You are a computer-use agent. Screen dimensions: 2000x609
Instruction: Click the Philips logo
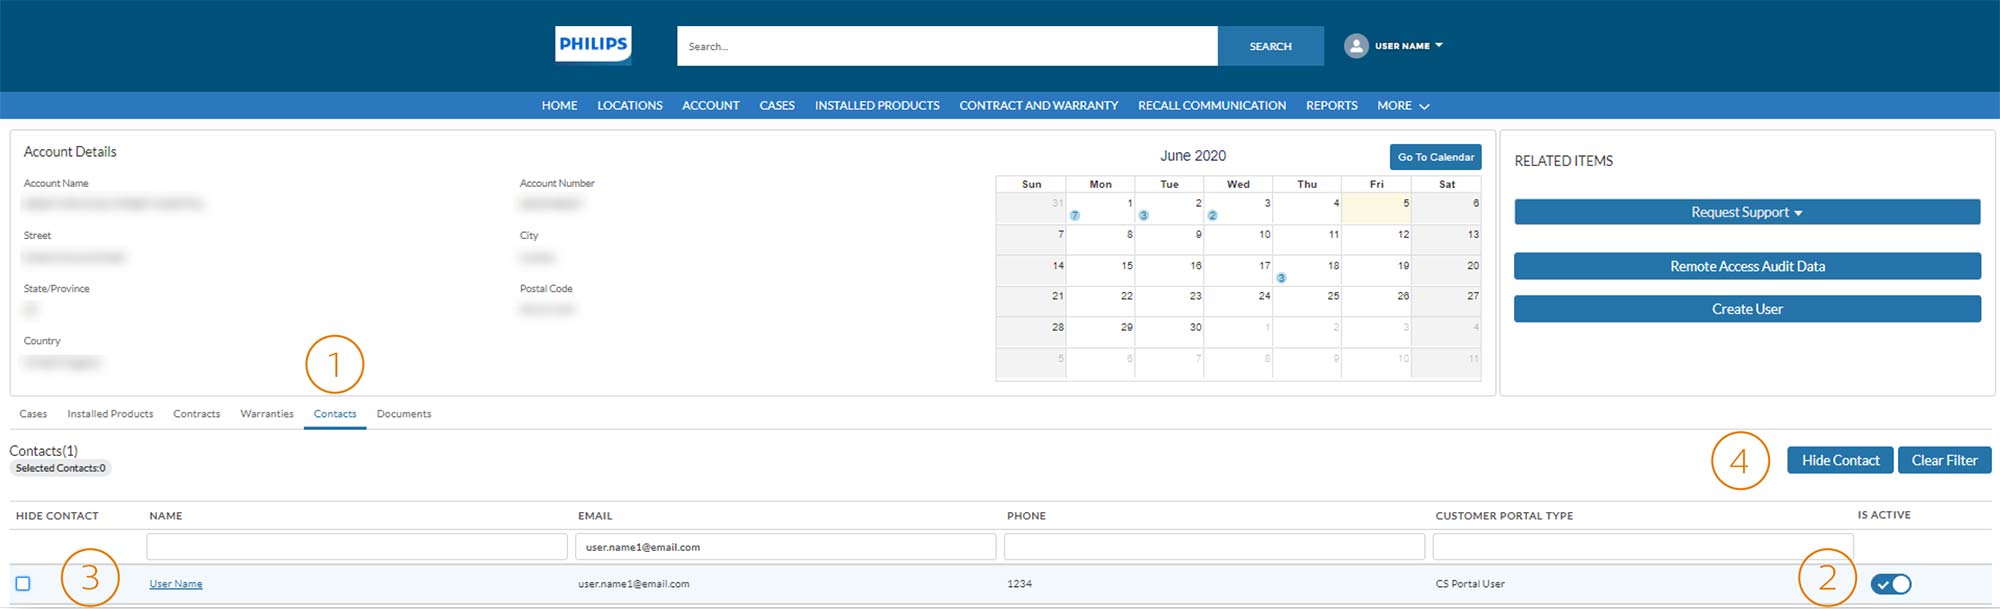(x=593, y=45)
